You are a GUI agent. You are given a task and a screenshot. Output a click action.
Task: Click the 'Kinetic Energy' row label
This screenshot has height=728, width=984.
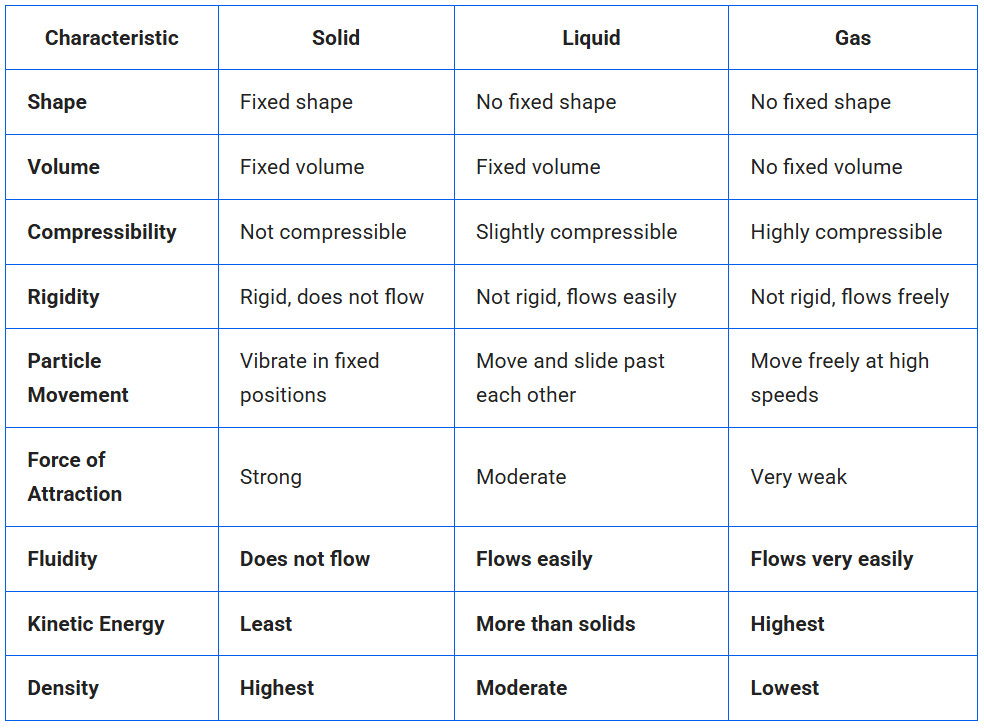point(96,624)
